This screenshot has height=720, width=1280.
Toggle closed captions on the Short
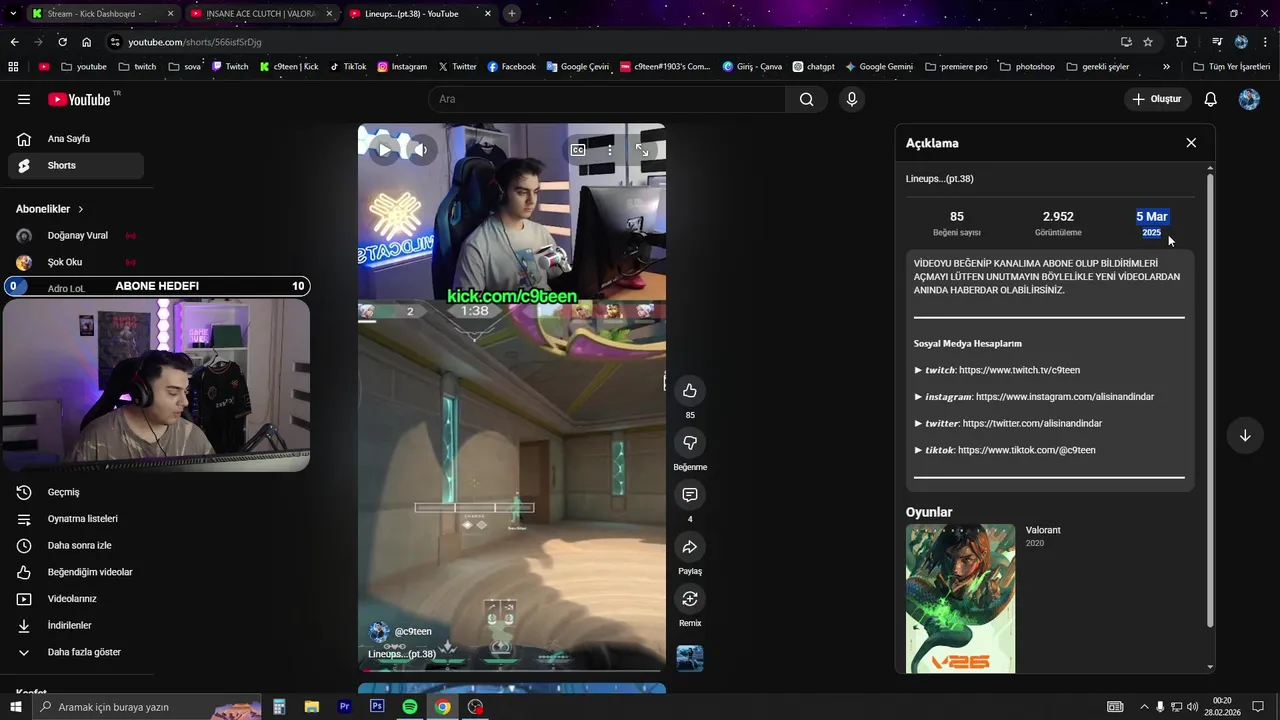point(578,150)
